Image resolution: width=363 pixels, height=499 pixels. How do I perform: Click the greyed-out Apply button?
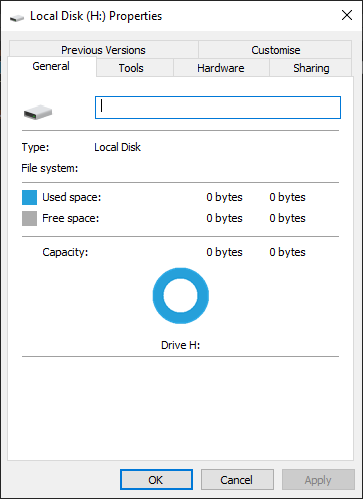[318, 480]
